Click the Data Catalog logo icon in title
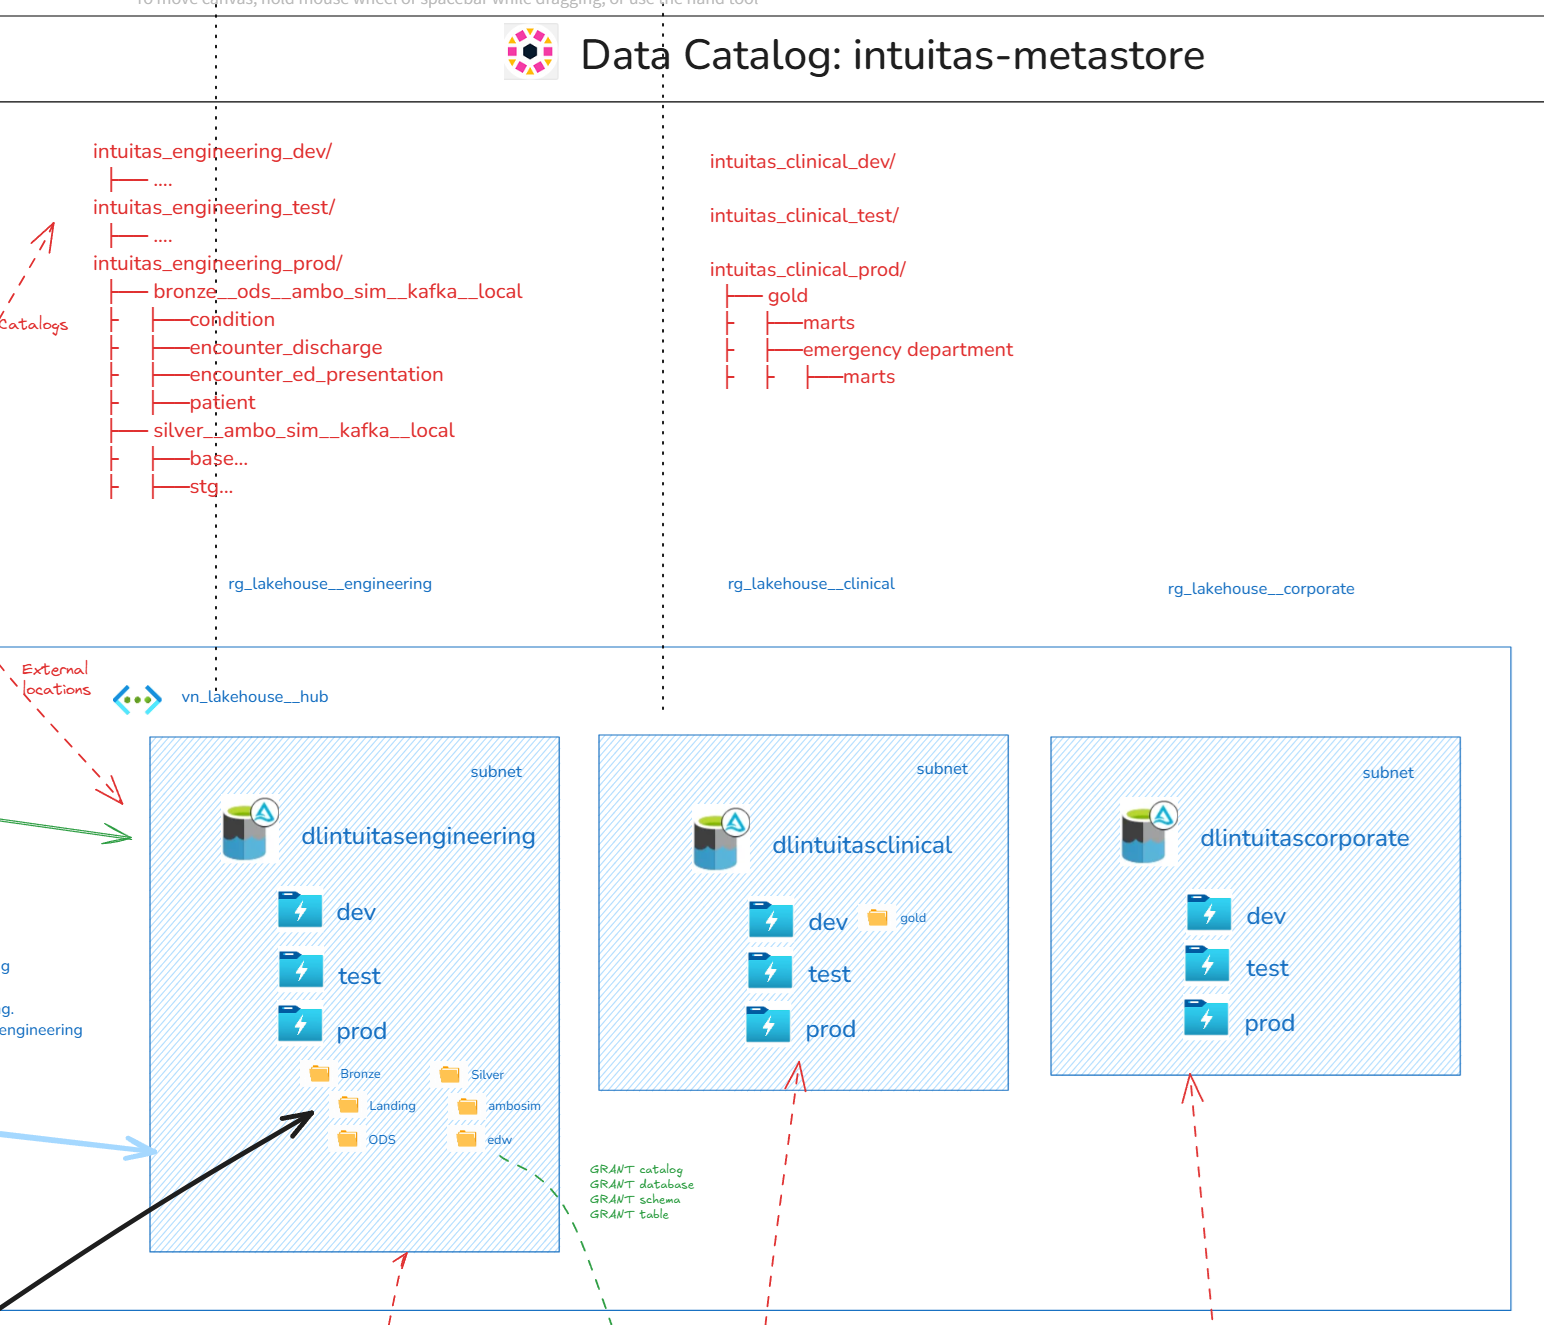The image size is (1544, 1325). (531, 53)
